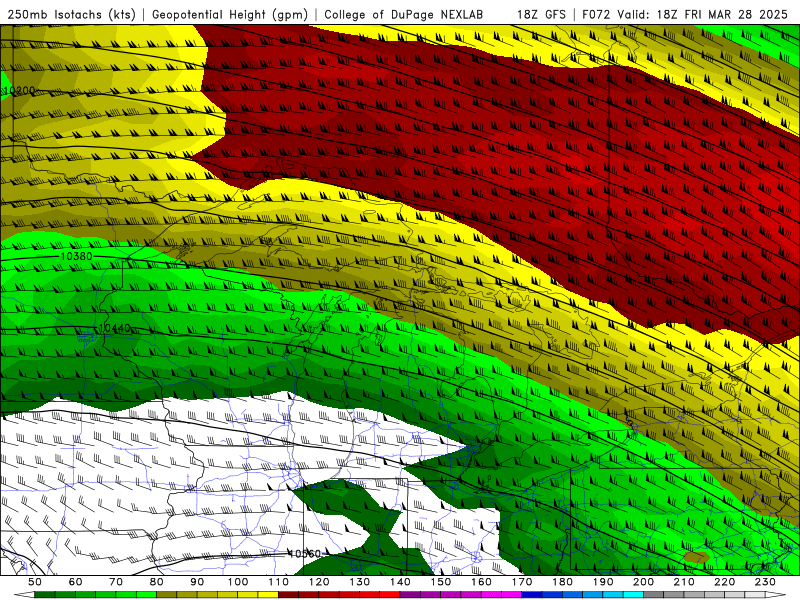Click the 180 value on the color scale
This screenshot has width=800, height=600.
point(563,582)
